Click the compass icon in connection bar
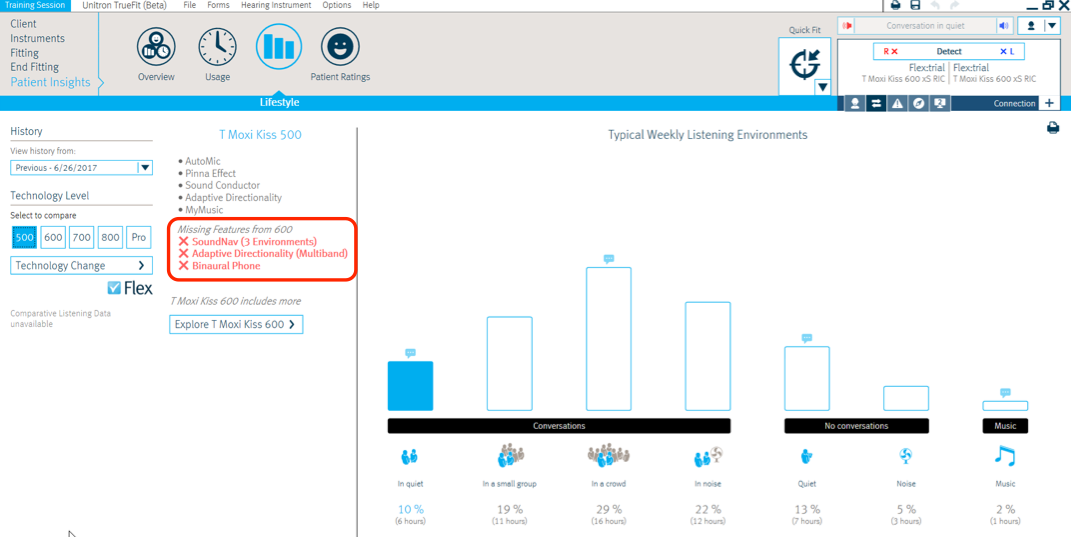 point(919,103)
